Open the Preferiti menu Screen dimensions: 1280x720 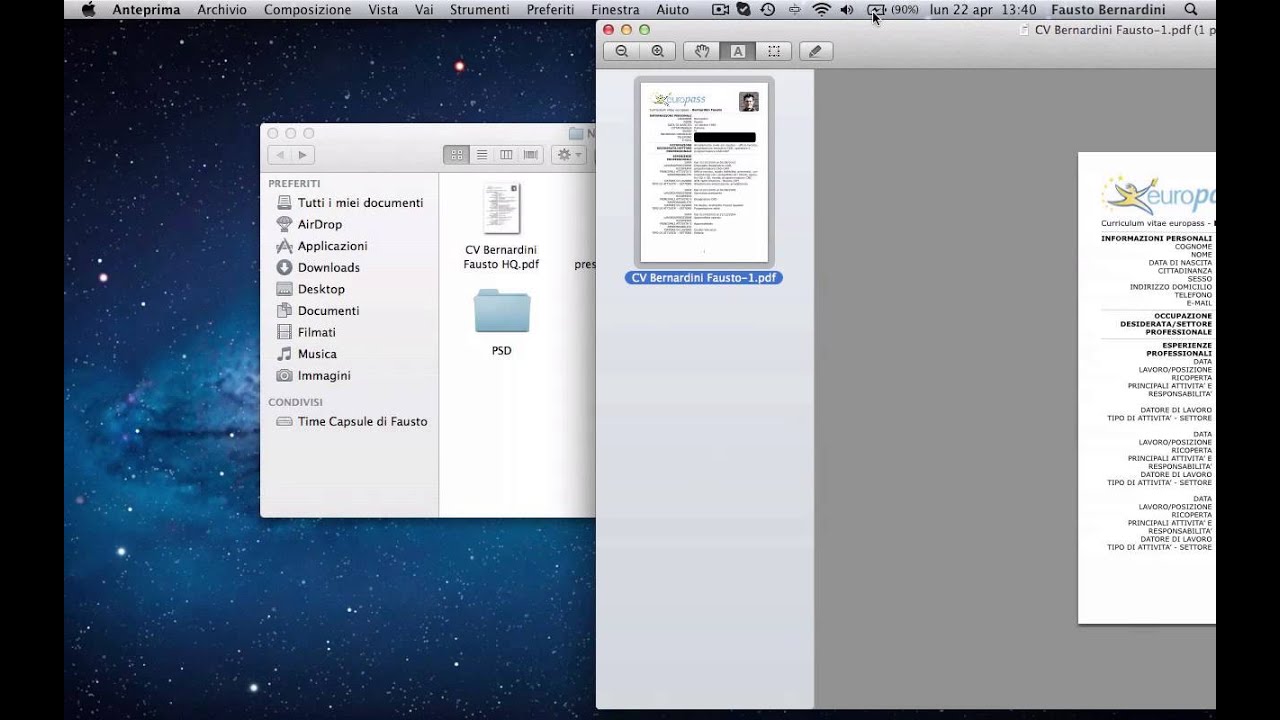[x=550, y=10]
